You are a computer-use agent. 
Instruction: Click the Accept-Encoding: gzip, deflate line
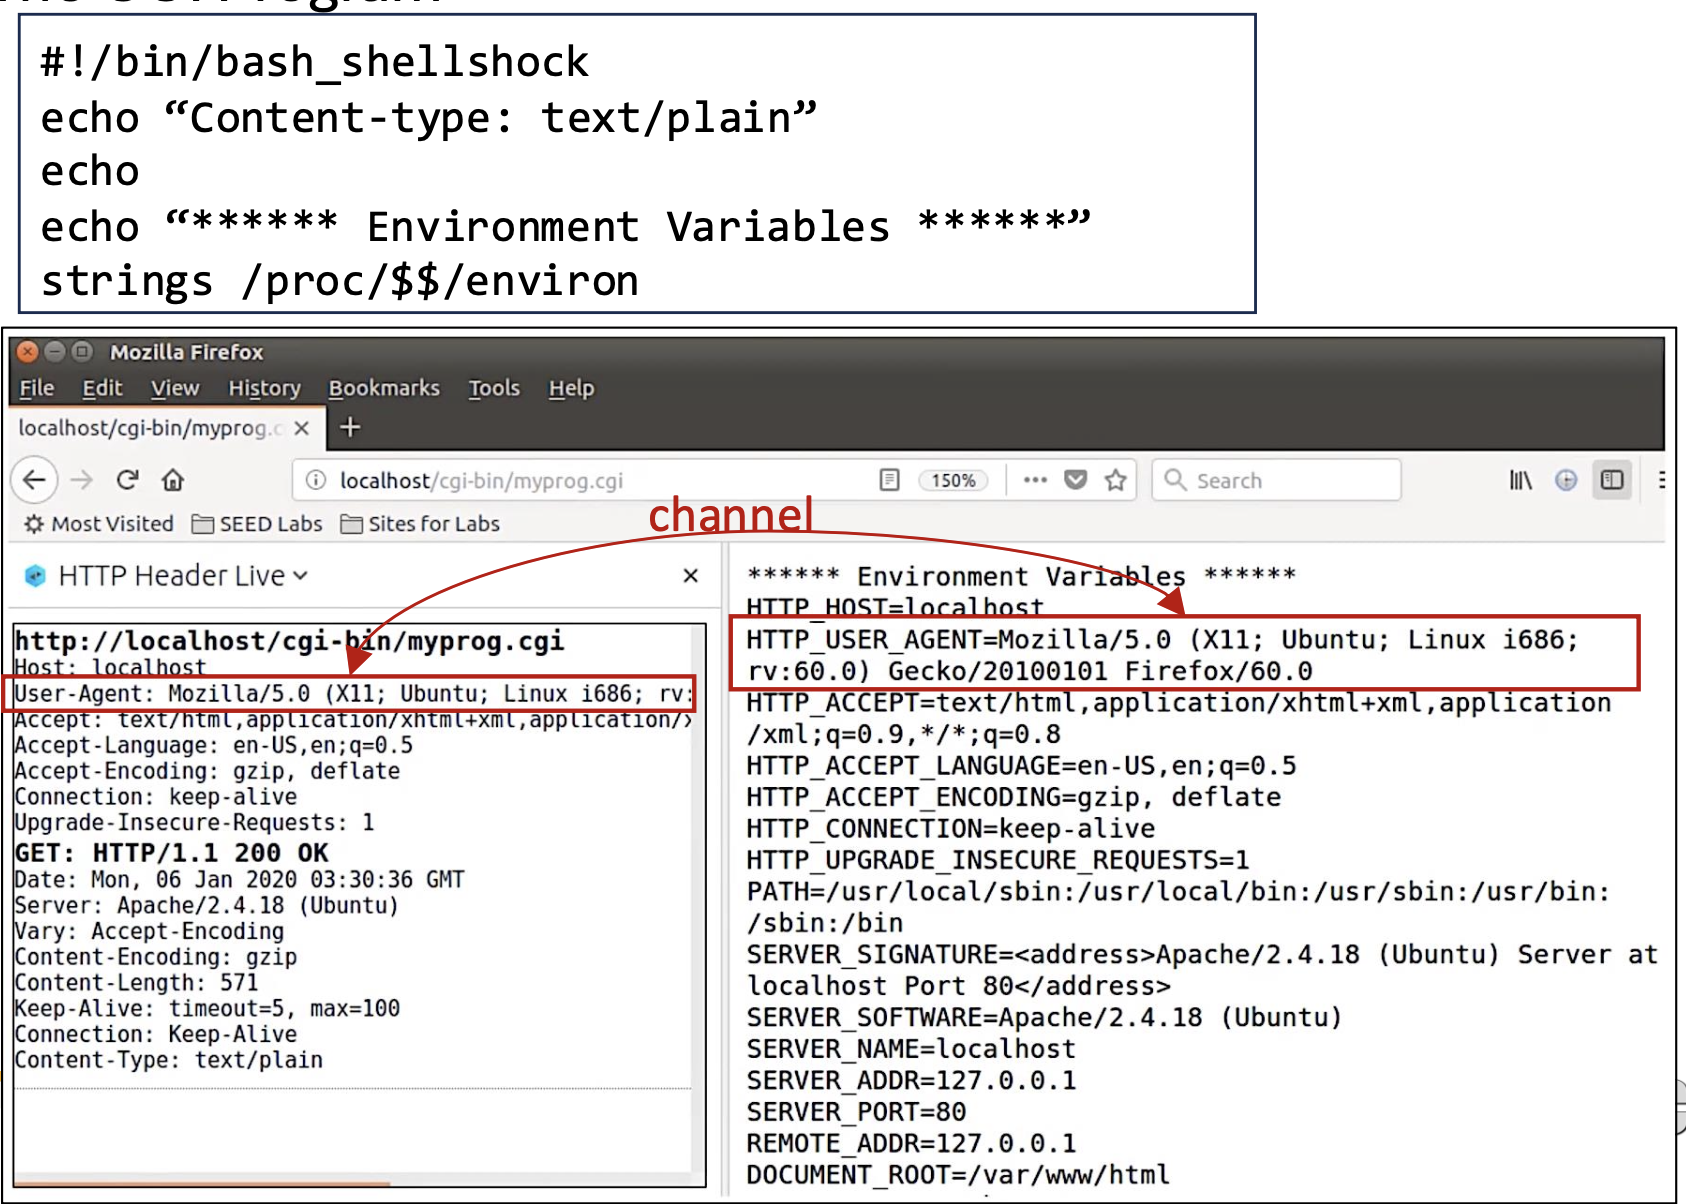pyautogui.click(x=207, y=771)
